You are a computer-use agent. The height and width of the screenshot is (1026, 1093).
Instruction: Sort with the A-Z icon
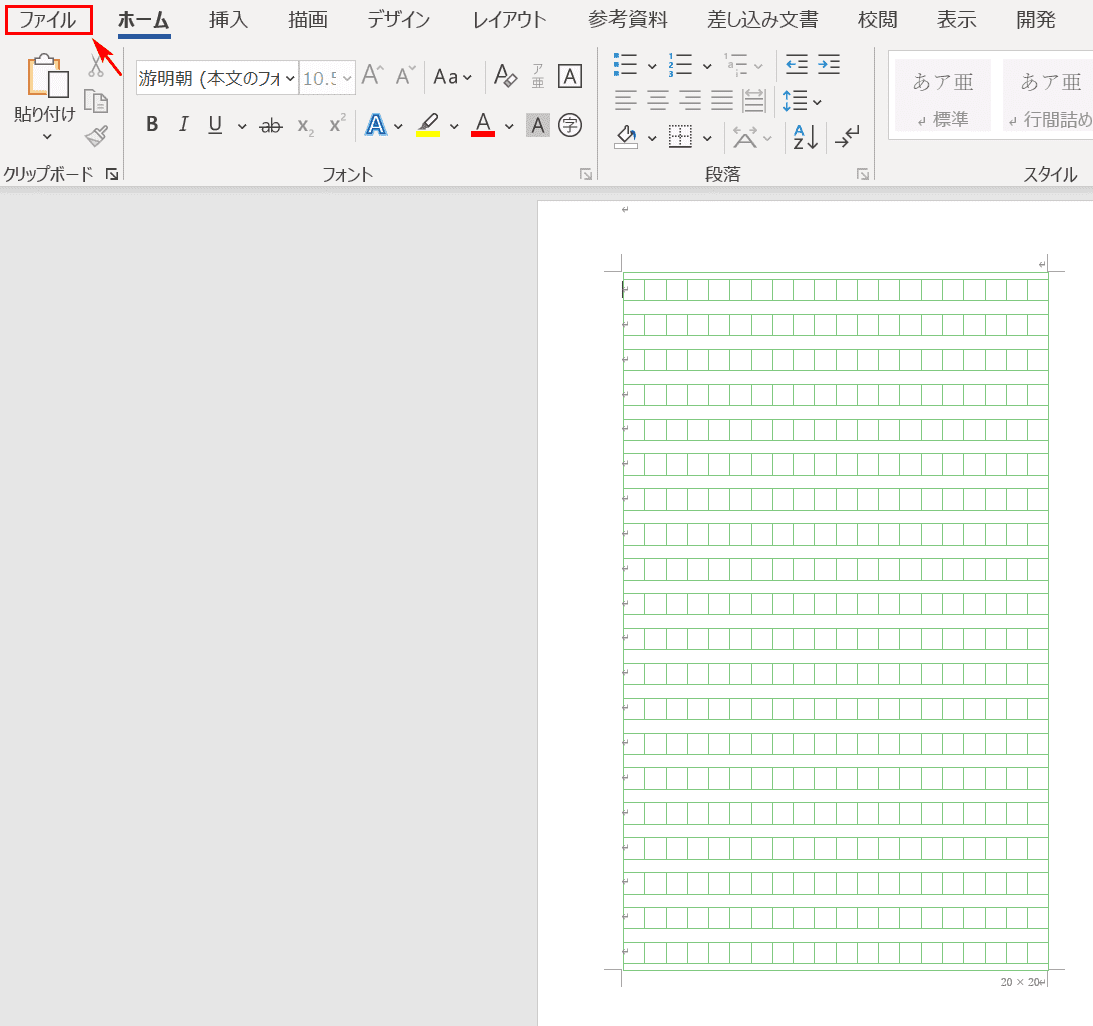click(x=805, y=137)
